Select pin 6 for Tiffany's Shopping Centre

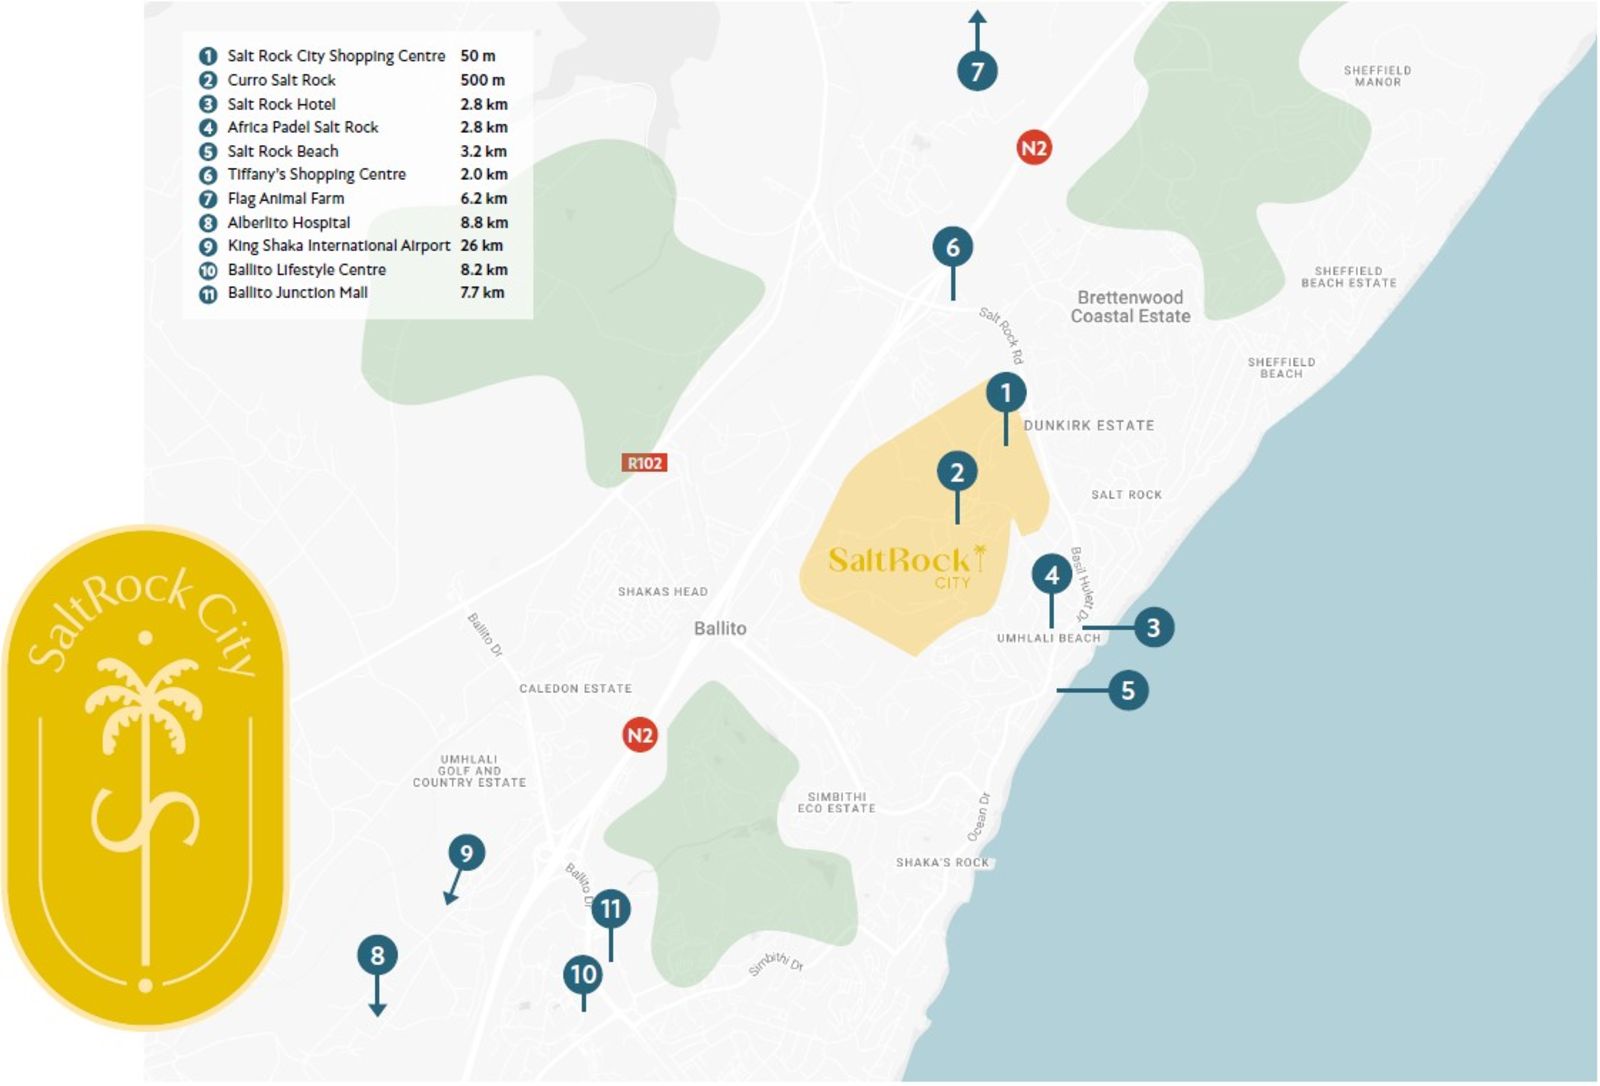click(952, 248)
